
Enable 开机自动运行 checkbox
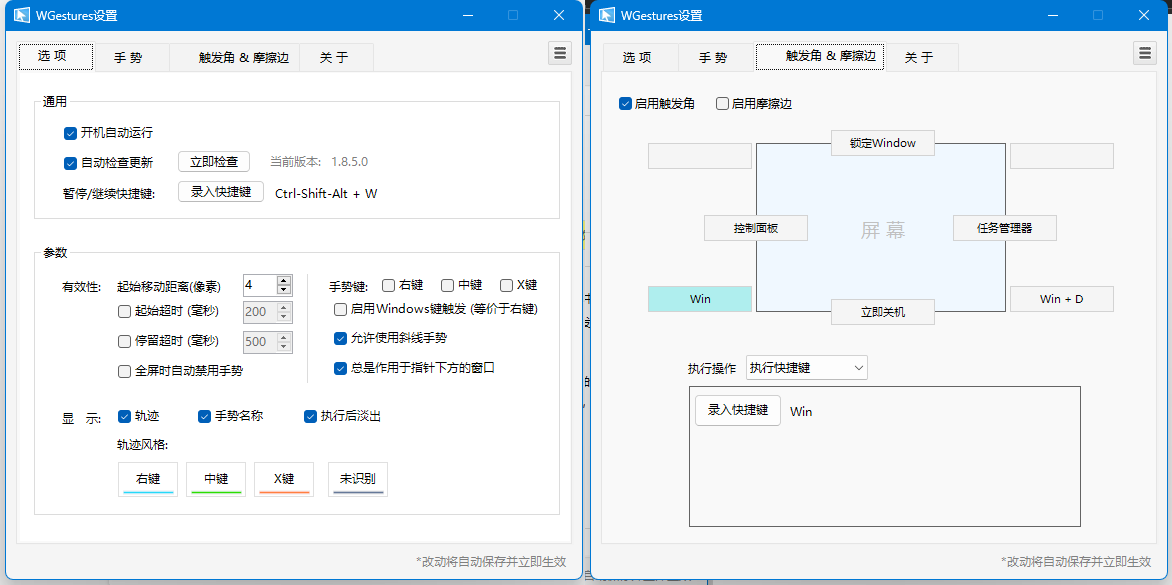coord(71,133)
